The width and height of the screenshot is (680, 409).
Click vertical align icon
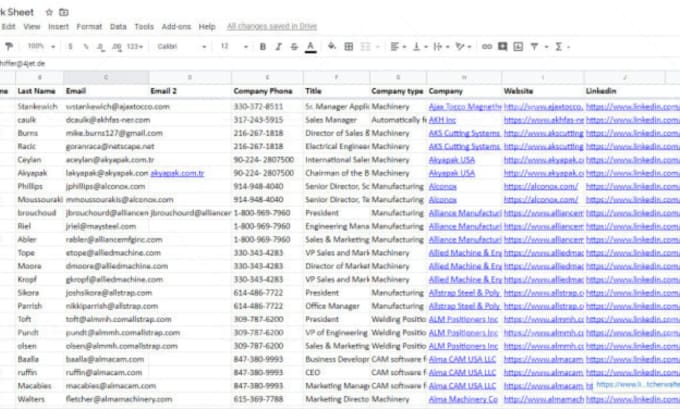tap(417, 46)
